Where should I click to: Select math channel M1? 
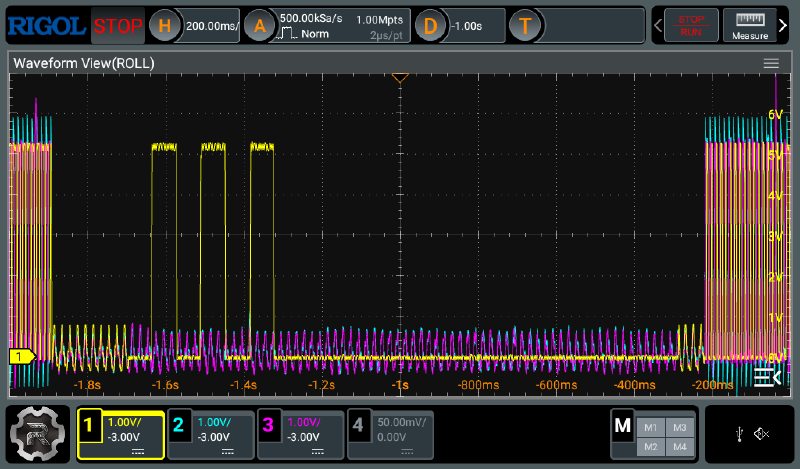(651, 426)
